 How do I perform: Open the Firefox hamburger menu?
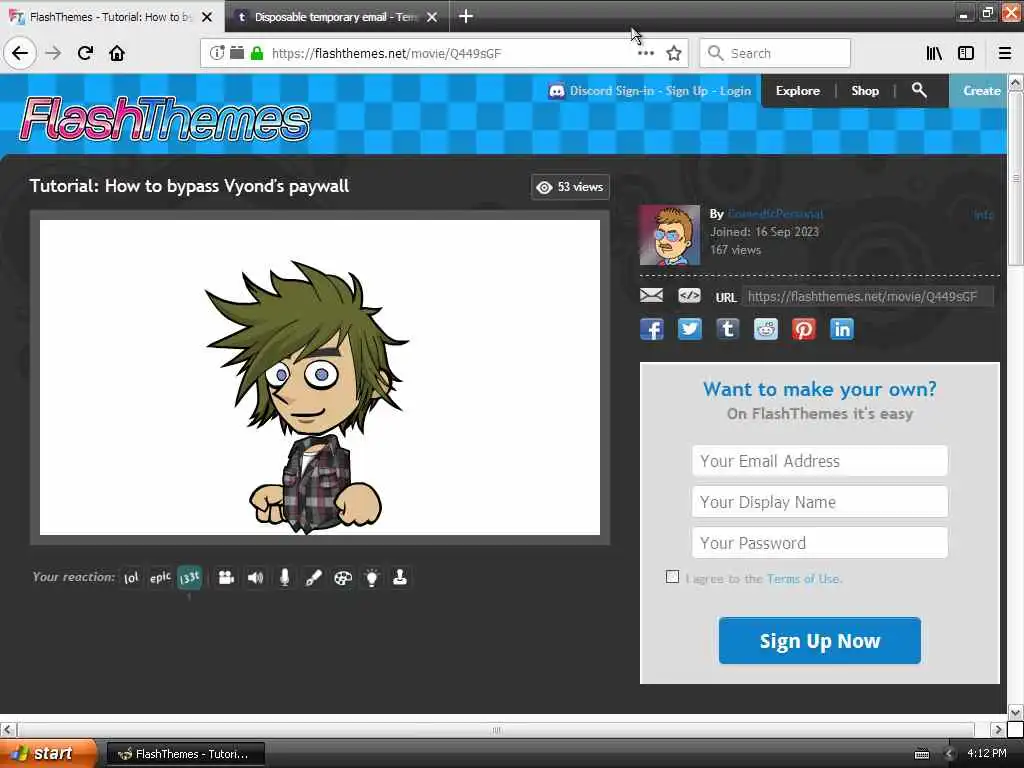pyautogui.click(x=1005, y=53)
